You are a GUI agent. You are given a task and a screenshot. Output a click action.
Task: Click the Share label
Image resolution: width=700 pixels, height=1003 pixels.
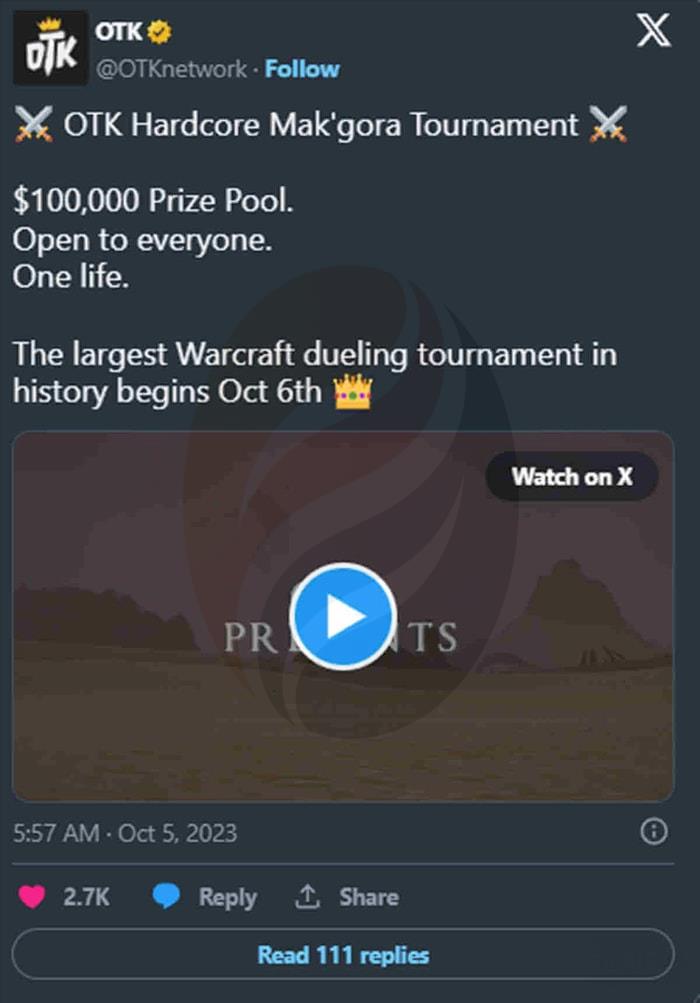tap(369, 897)
